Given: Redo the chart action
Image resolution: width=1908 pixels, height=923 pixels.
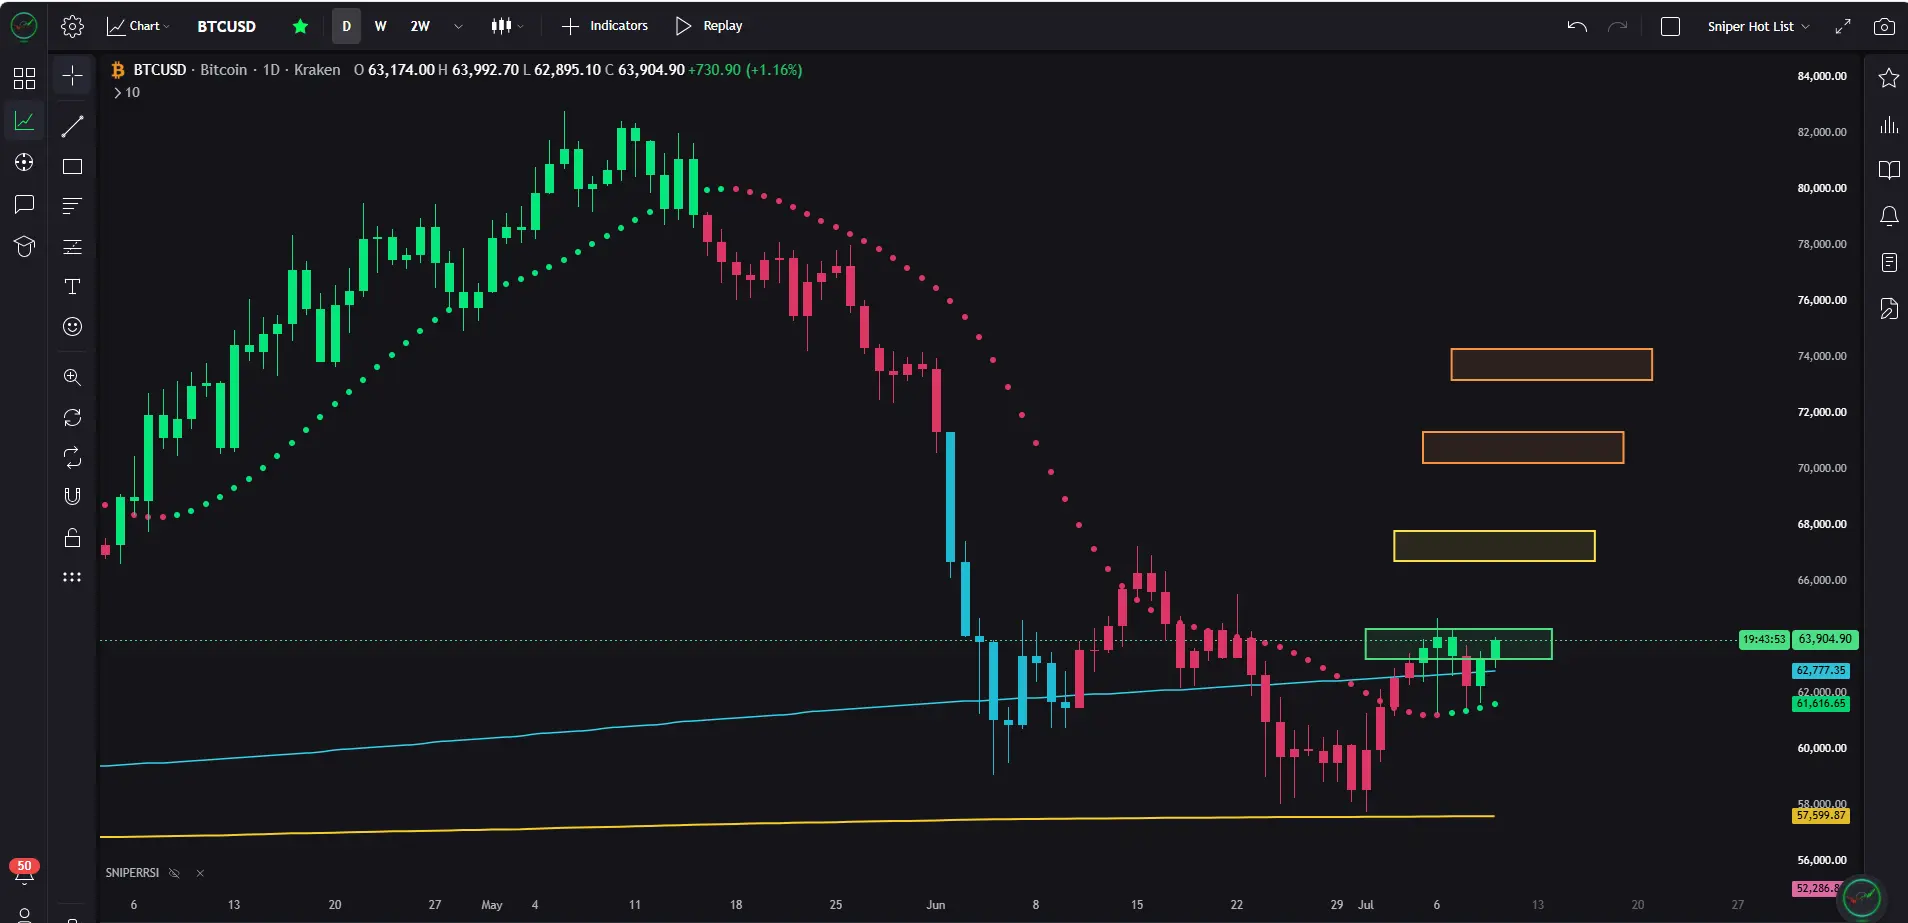Looking at the screenshot, I should [1617, 26].
